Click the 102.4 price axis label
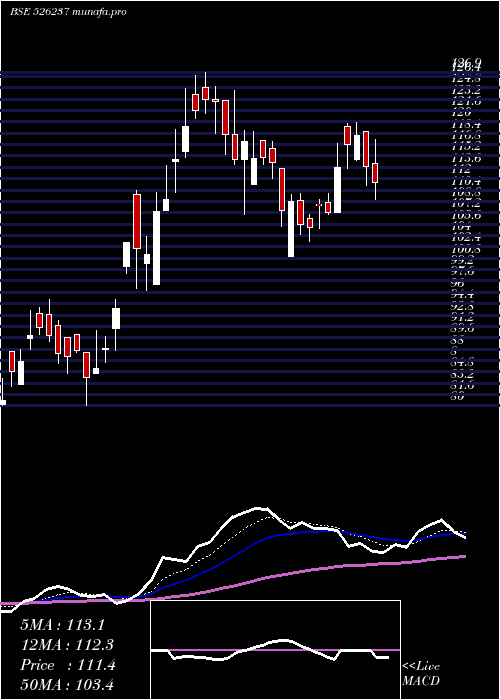This screenshot has height=700, width=500. [466, 238]
